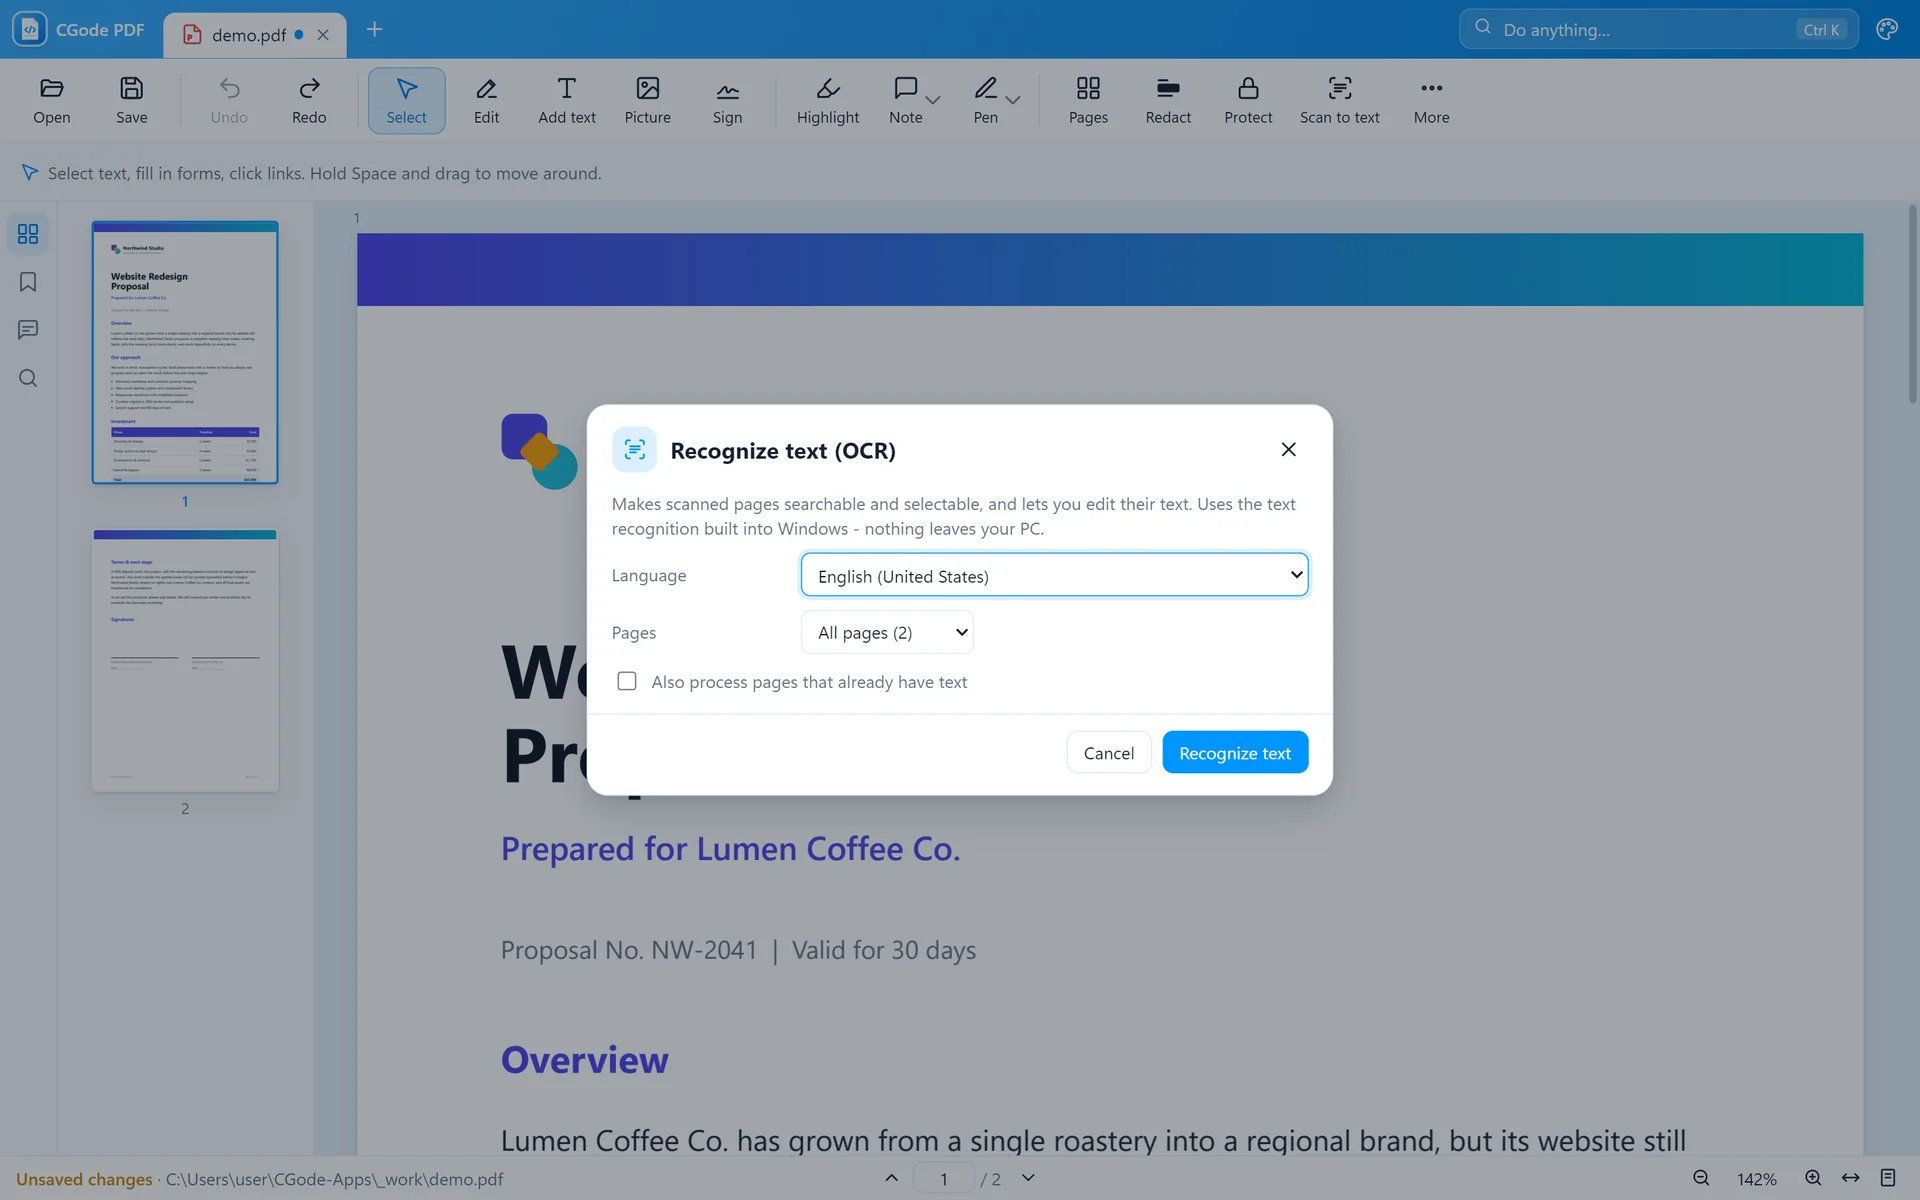This screenshot has height=1200, width=1920.
Task: Open search sidebar panel
Action: (28, 378)
